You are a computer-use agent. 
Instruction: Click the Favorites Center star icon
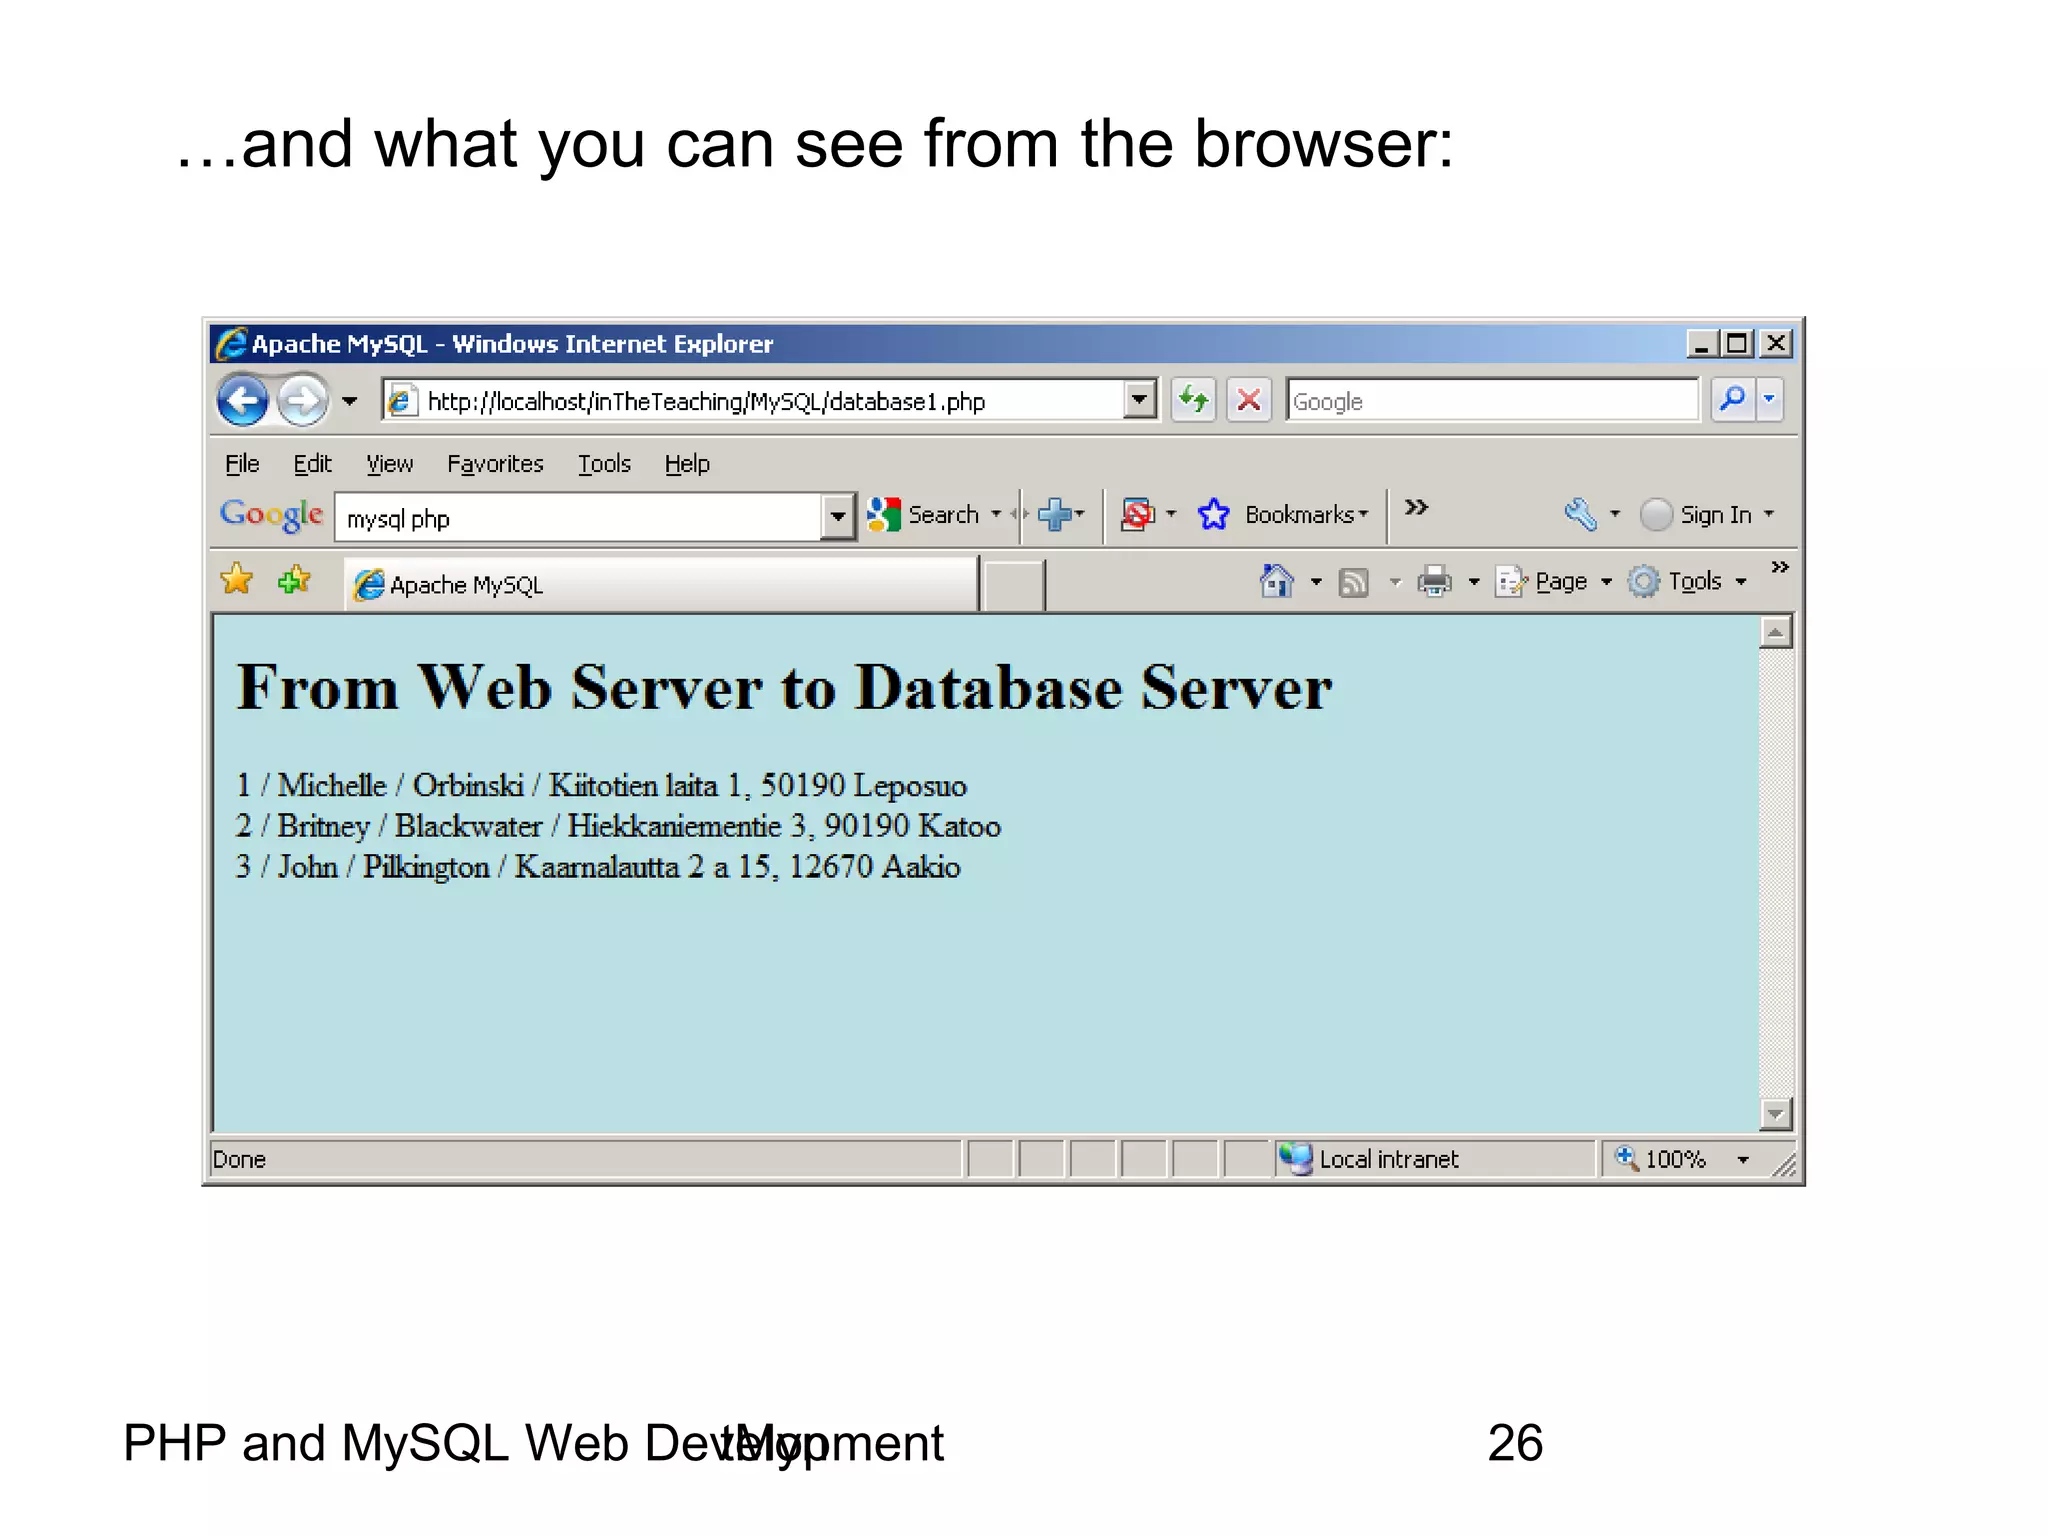(237, 579)
